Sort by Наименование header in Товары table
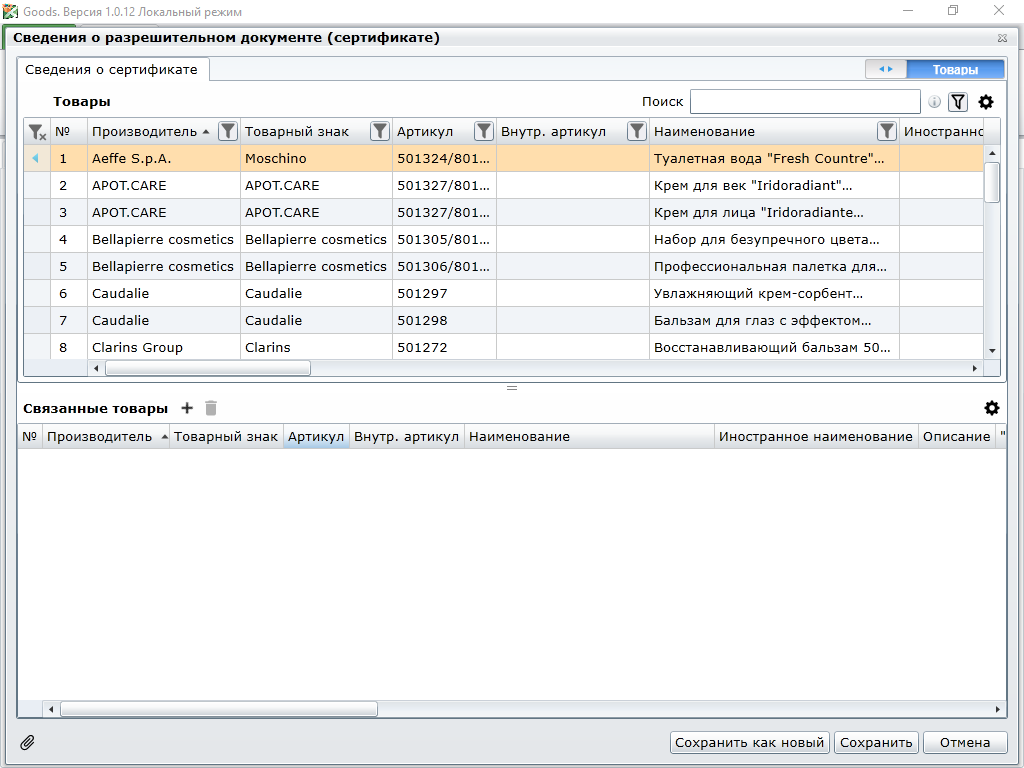This screenshot has height=768, width=1024. click(x=704, y=132)
